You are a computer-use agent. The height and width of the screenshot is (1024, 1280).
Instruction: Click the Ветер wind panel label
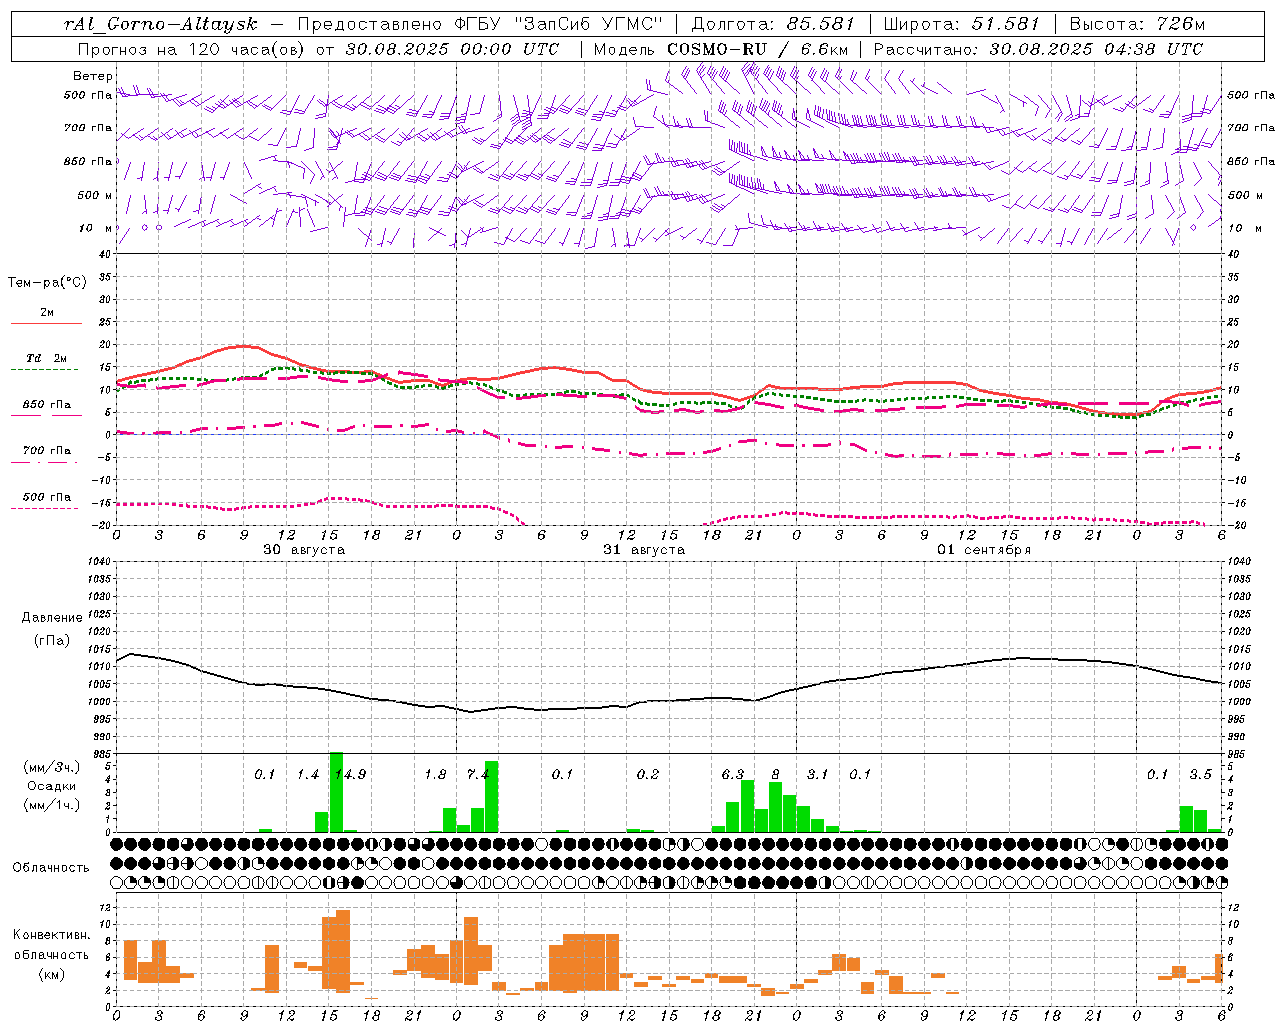(93, 76)
